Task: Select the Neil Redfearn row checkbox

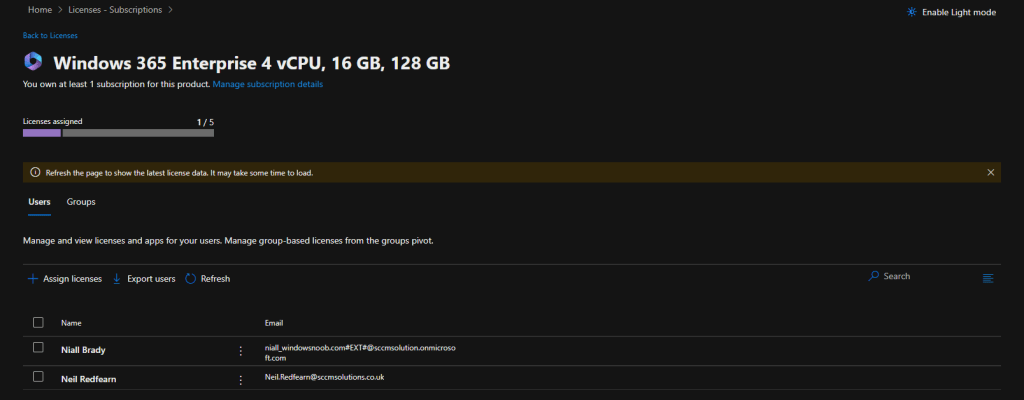Action: pyautogui.click(x=38, y=377)
